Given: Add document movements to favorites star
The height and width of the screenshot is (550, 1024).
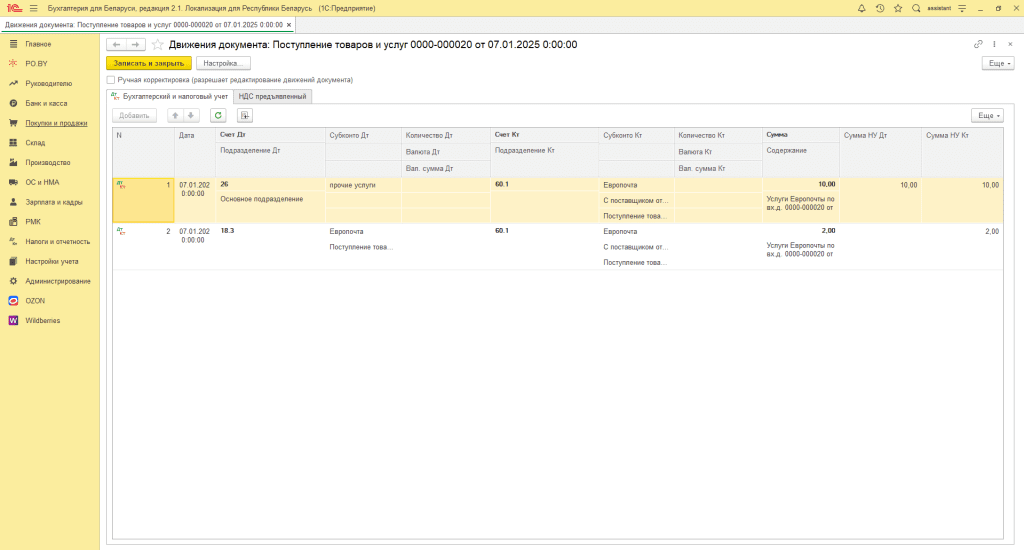Looking at the screenshot, I should click(157, 44).
